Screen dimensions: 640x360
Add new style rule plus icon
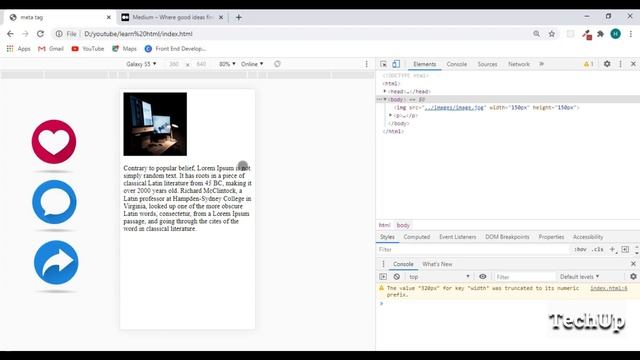612,249
